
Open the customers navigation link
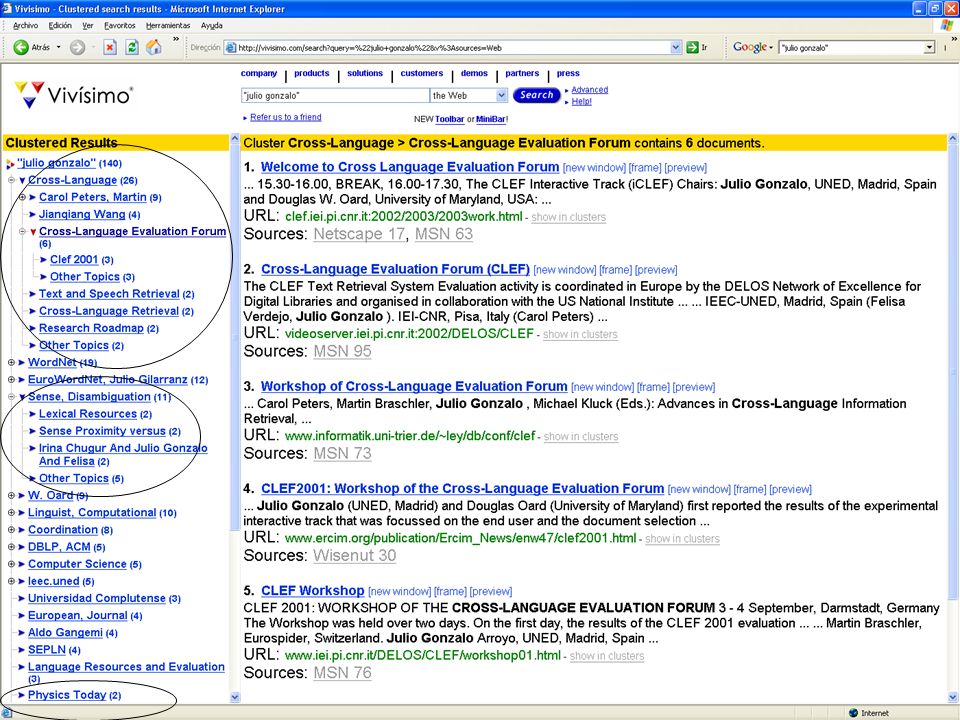[x=421, y=73]
